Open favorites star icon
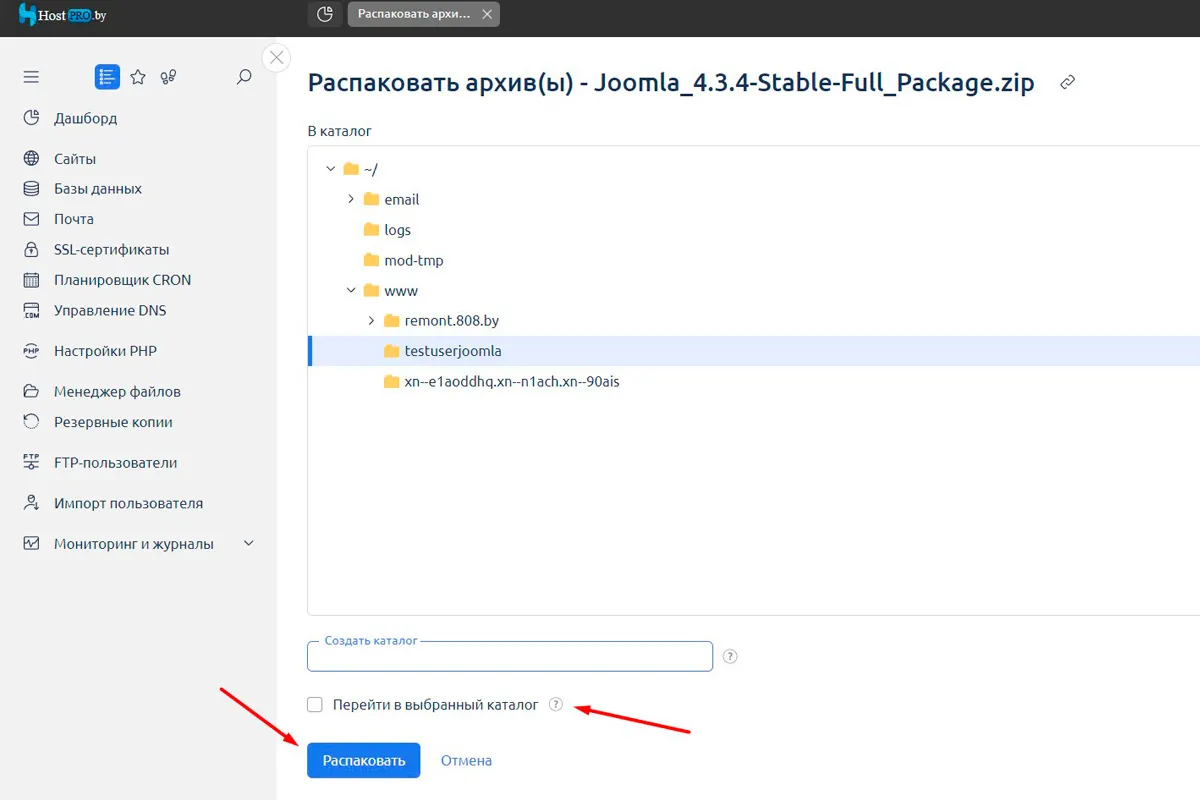This screenshot has width=1200, height=800. (x=138, y=77)
